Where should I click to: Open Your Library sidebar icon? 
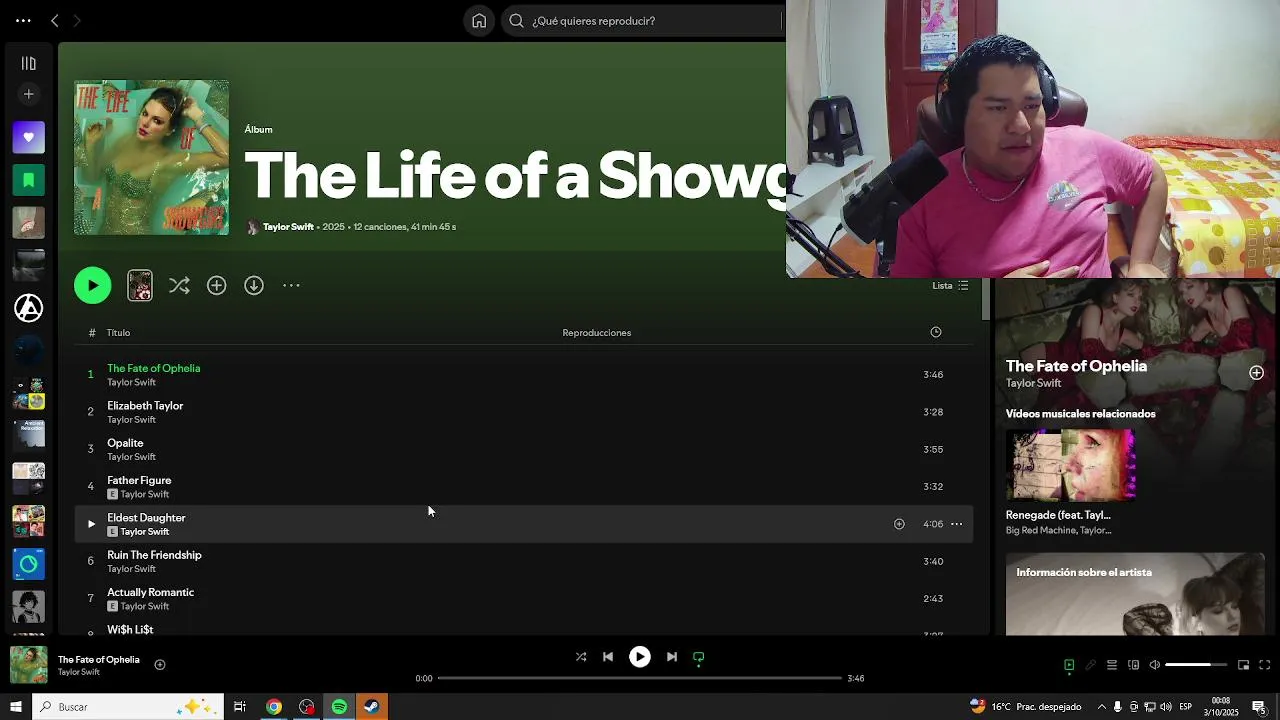point(28,63)
